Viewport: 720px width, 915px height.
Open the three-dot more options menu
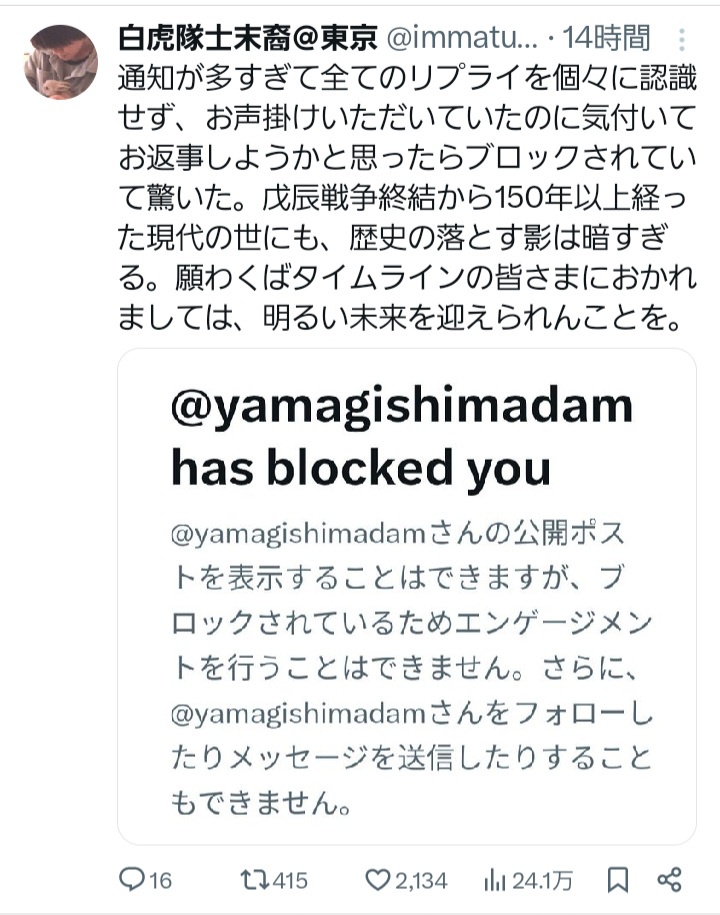point(681,40)
